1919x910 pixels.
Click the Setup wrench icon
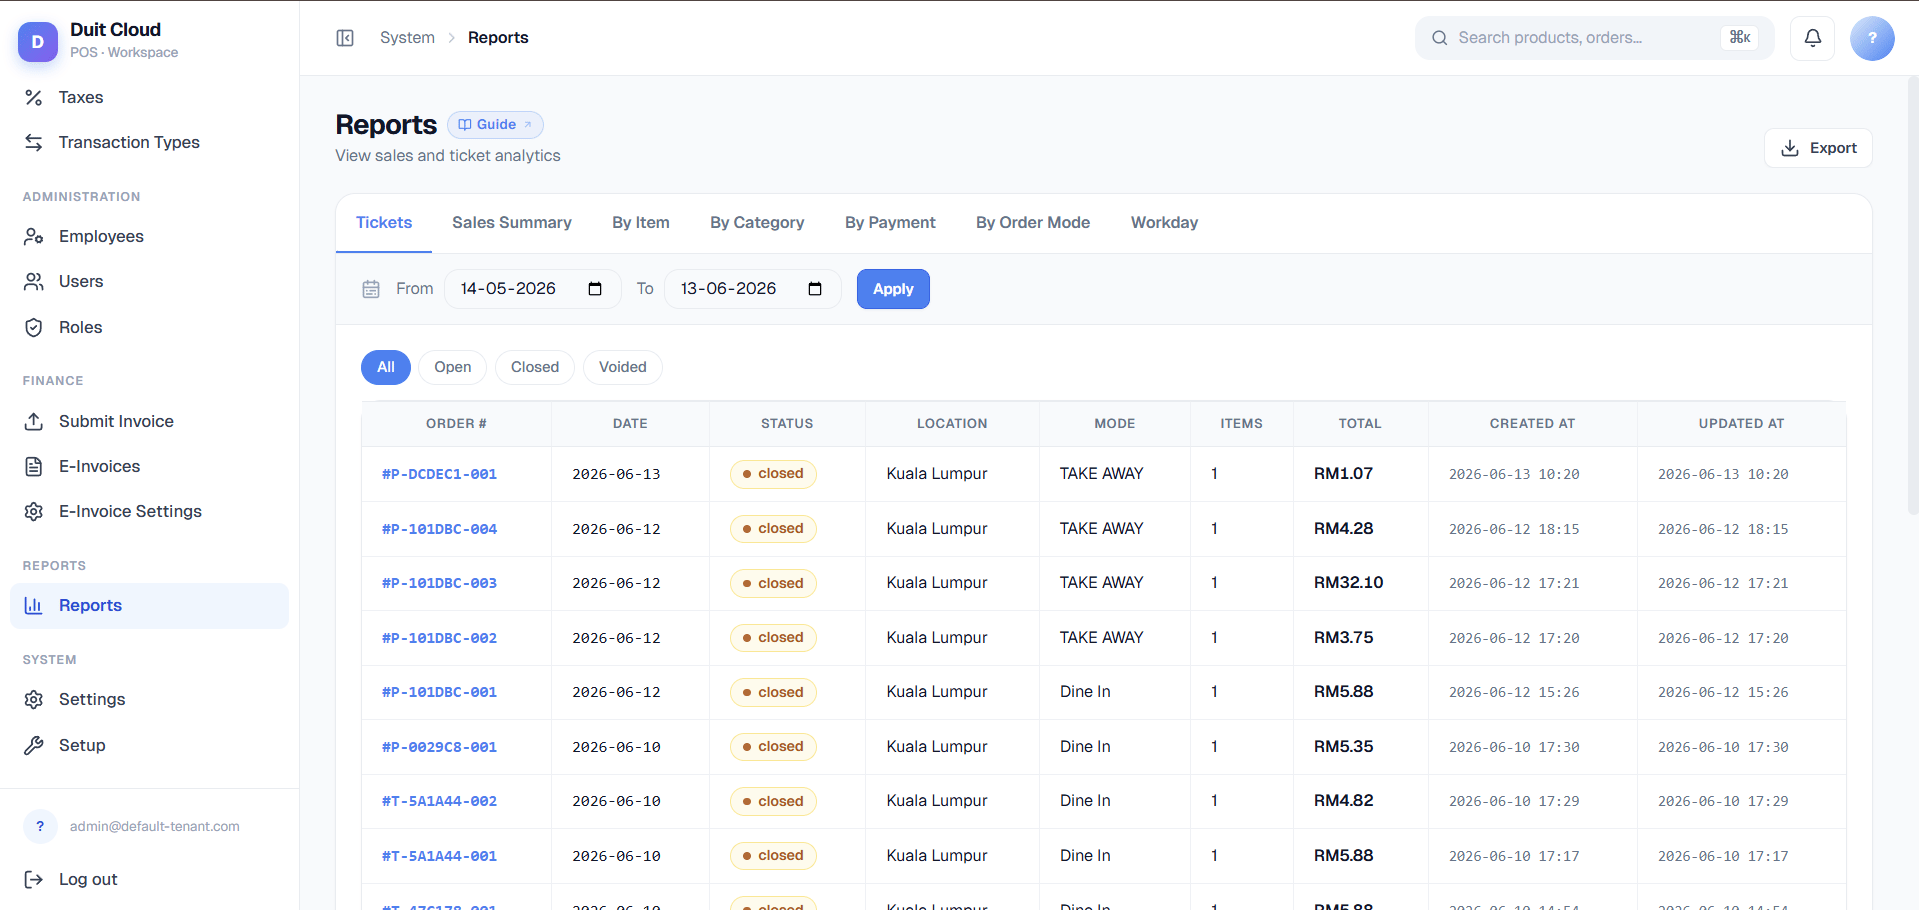(34, 745)
